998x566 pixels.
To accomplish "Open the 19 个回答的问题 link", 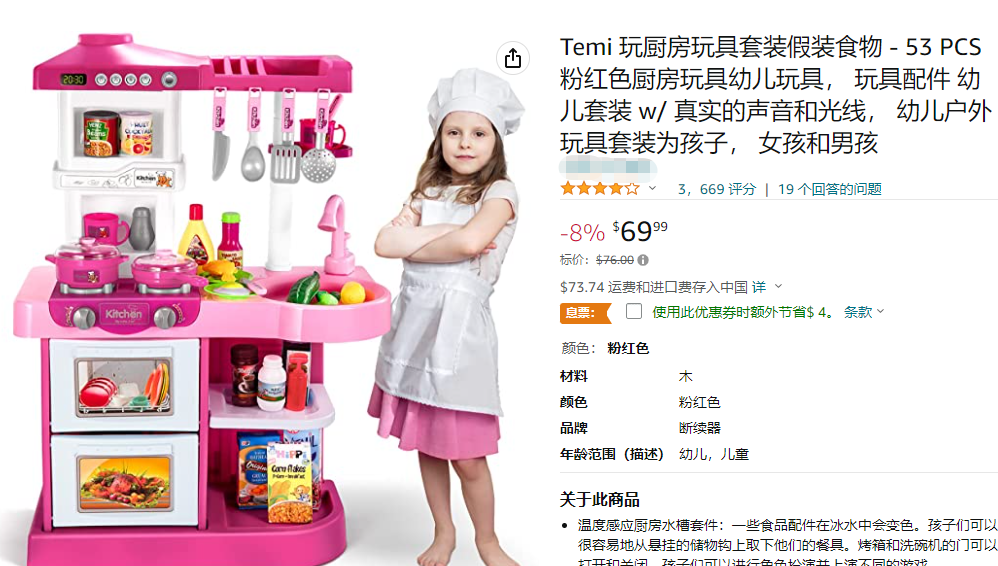I will tap(829, 189).
